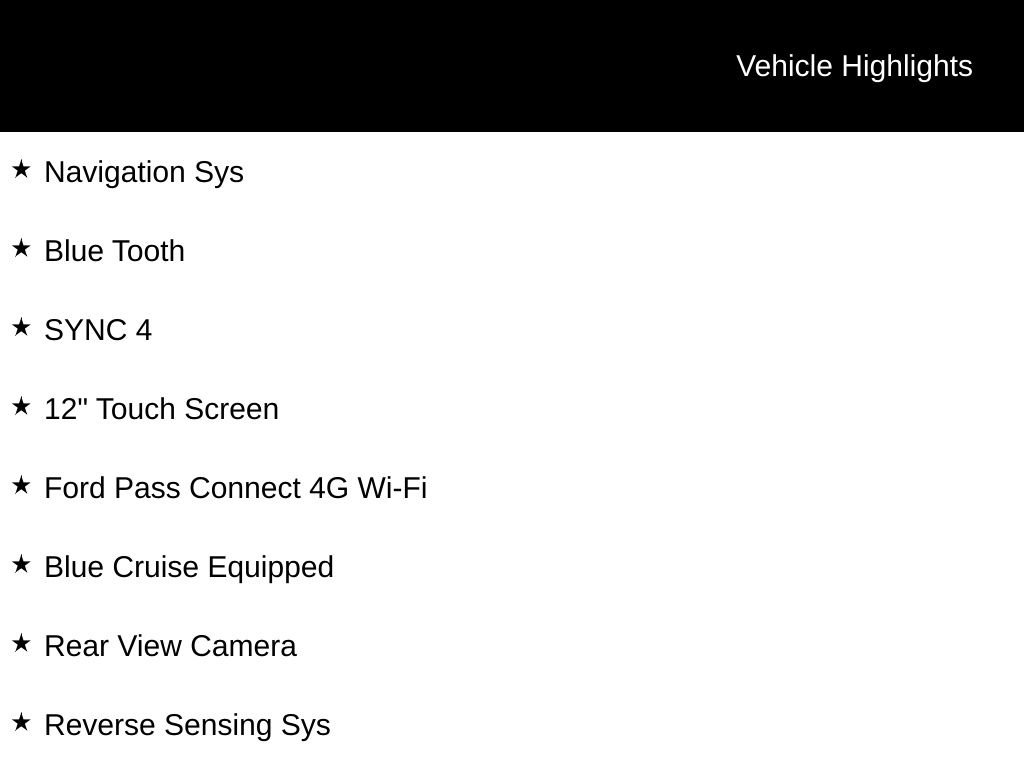The image size is (1024, 768).
Task: Select the Blue Tooth list item
Action: [x=115, y=251]
